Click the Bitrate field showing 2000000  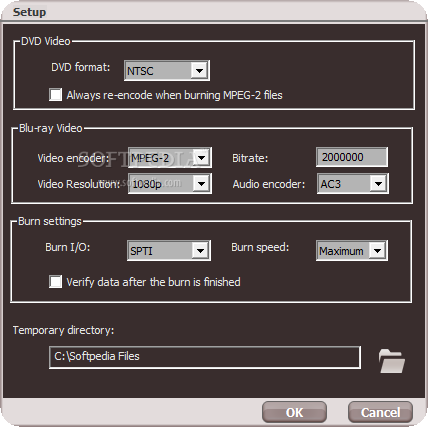[352, 157]
